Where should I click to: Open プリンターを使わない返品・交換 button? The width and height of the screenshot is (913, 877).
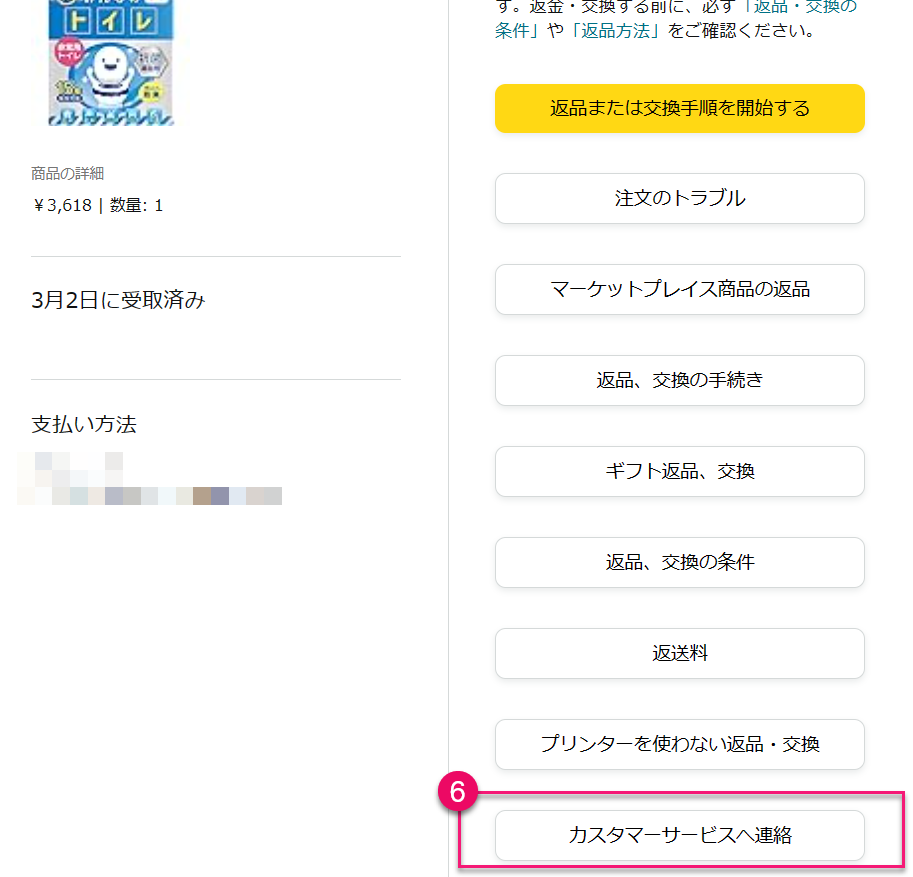(x=679, y=744)
